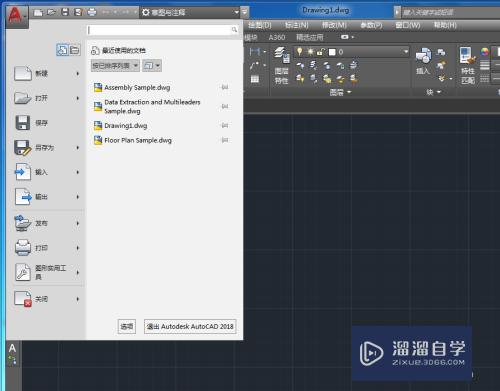Toggle Recent Documents view button
Image resolution: width=500 pixels, height=391 pixels.
[x=62, y=50]
